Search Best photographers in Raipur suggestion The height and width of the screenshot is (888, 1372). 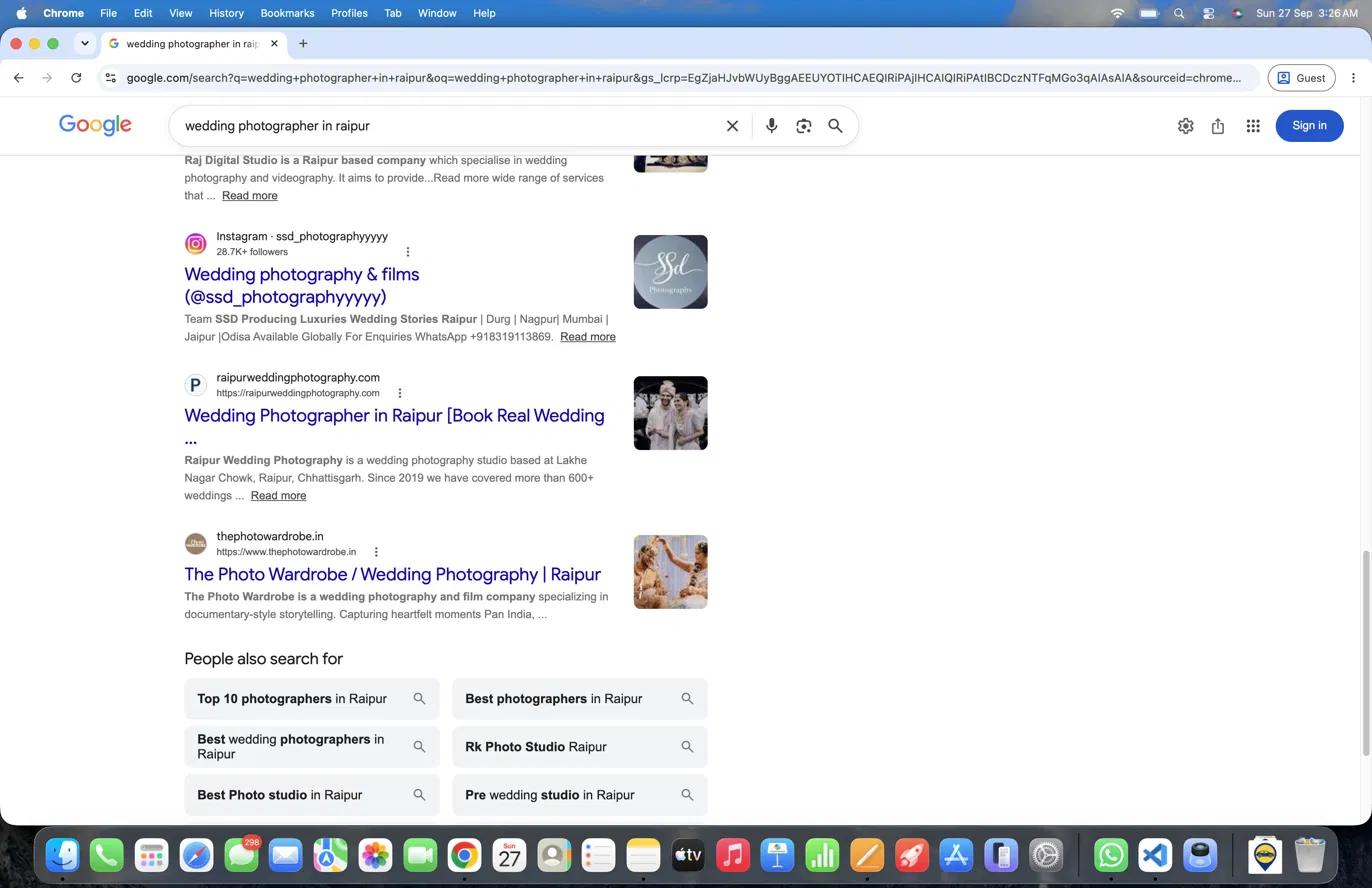point(580,699)
